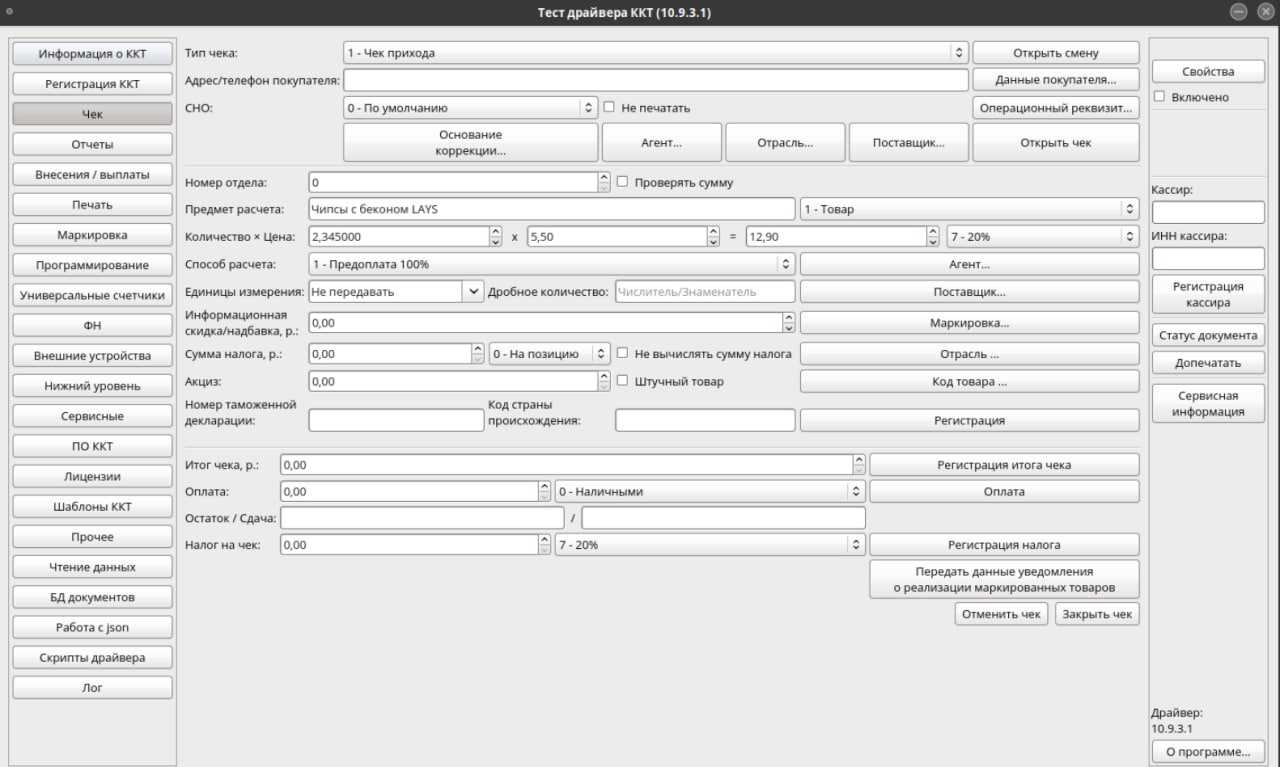Go to the 'Отчеты' section
Screen dimensions: 1280x767
92,144
